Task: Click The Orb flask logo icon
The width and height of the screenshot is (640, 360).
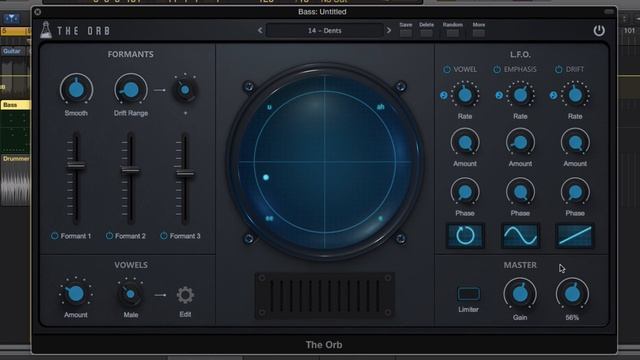Action: tap(46, 30)
